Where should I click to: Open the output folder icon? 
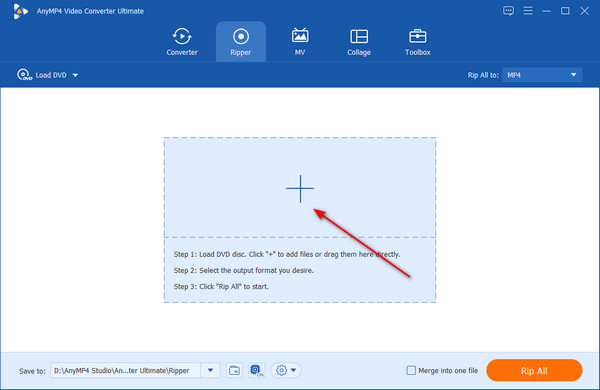[x=234, y=370]
